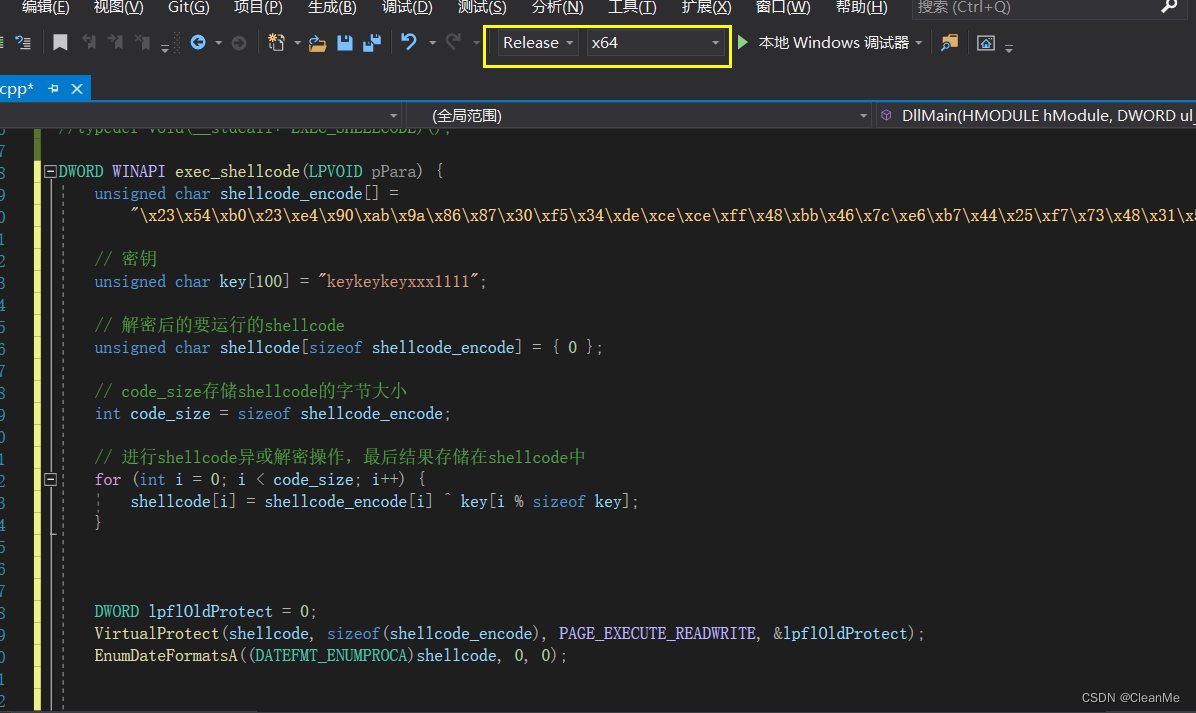Click the EnumDateFormatsA function call
The image size is (1196, 713).
(166, 656)
